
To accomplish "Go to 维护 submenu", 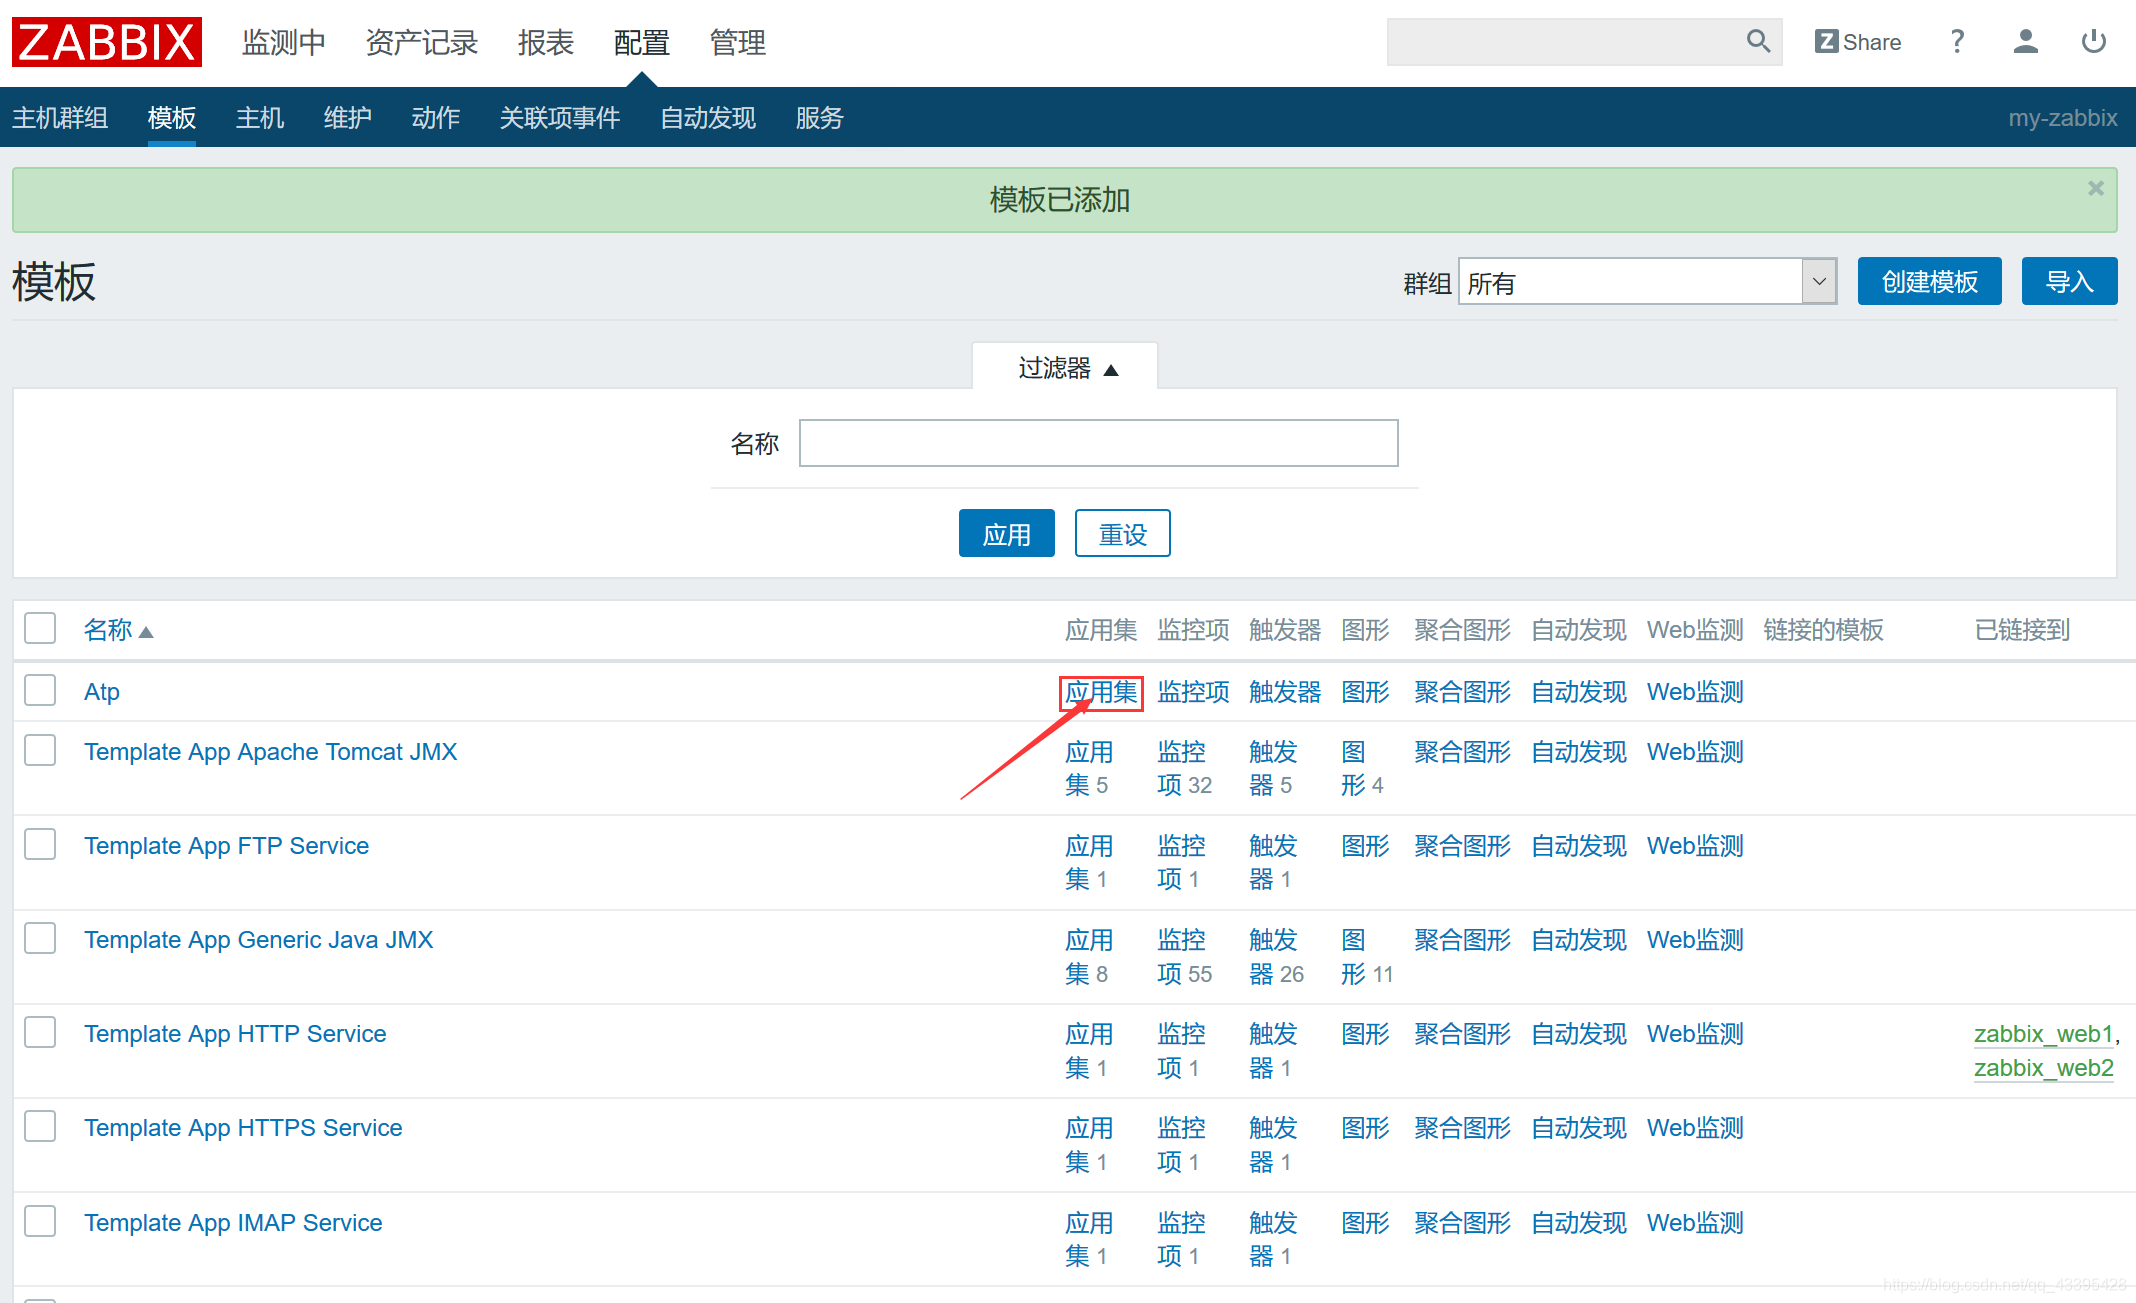I will click(x=348, y=118).
